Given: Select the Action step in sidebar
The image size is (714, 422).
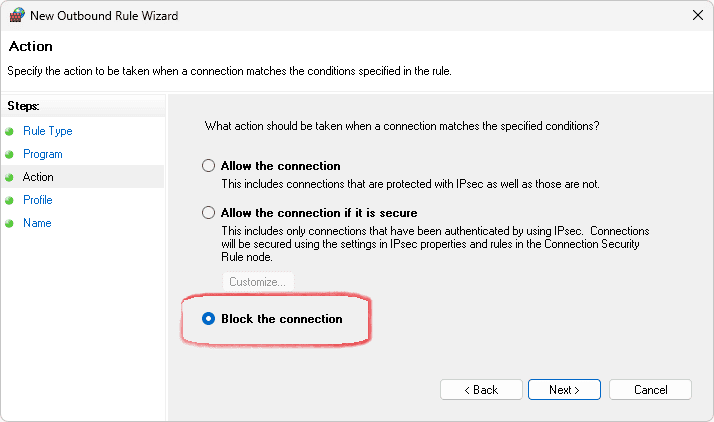Looking at the screenshot, I should [39, 177].
